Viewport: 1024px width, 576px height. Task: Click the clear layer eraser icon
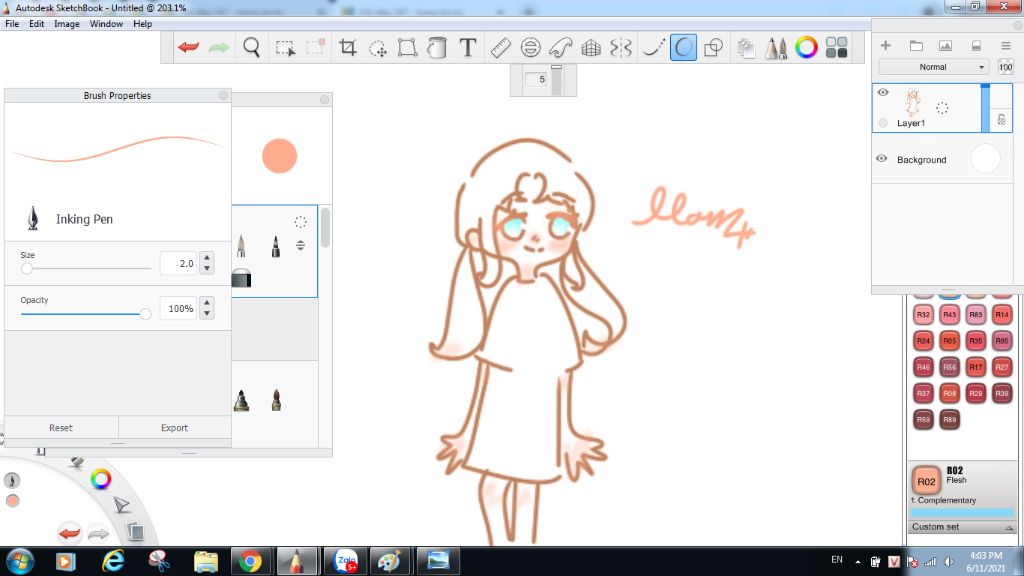click(976, 45)
